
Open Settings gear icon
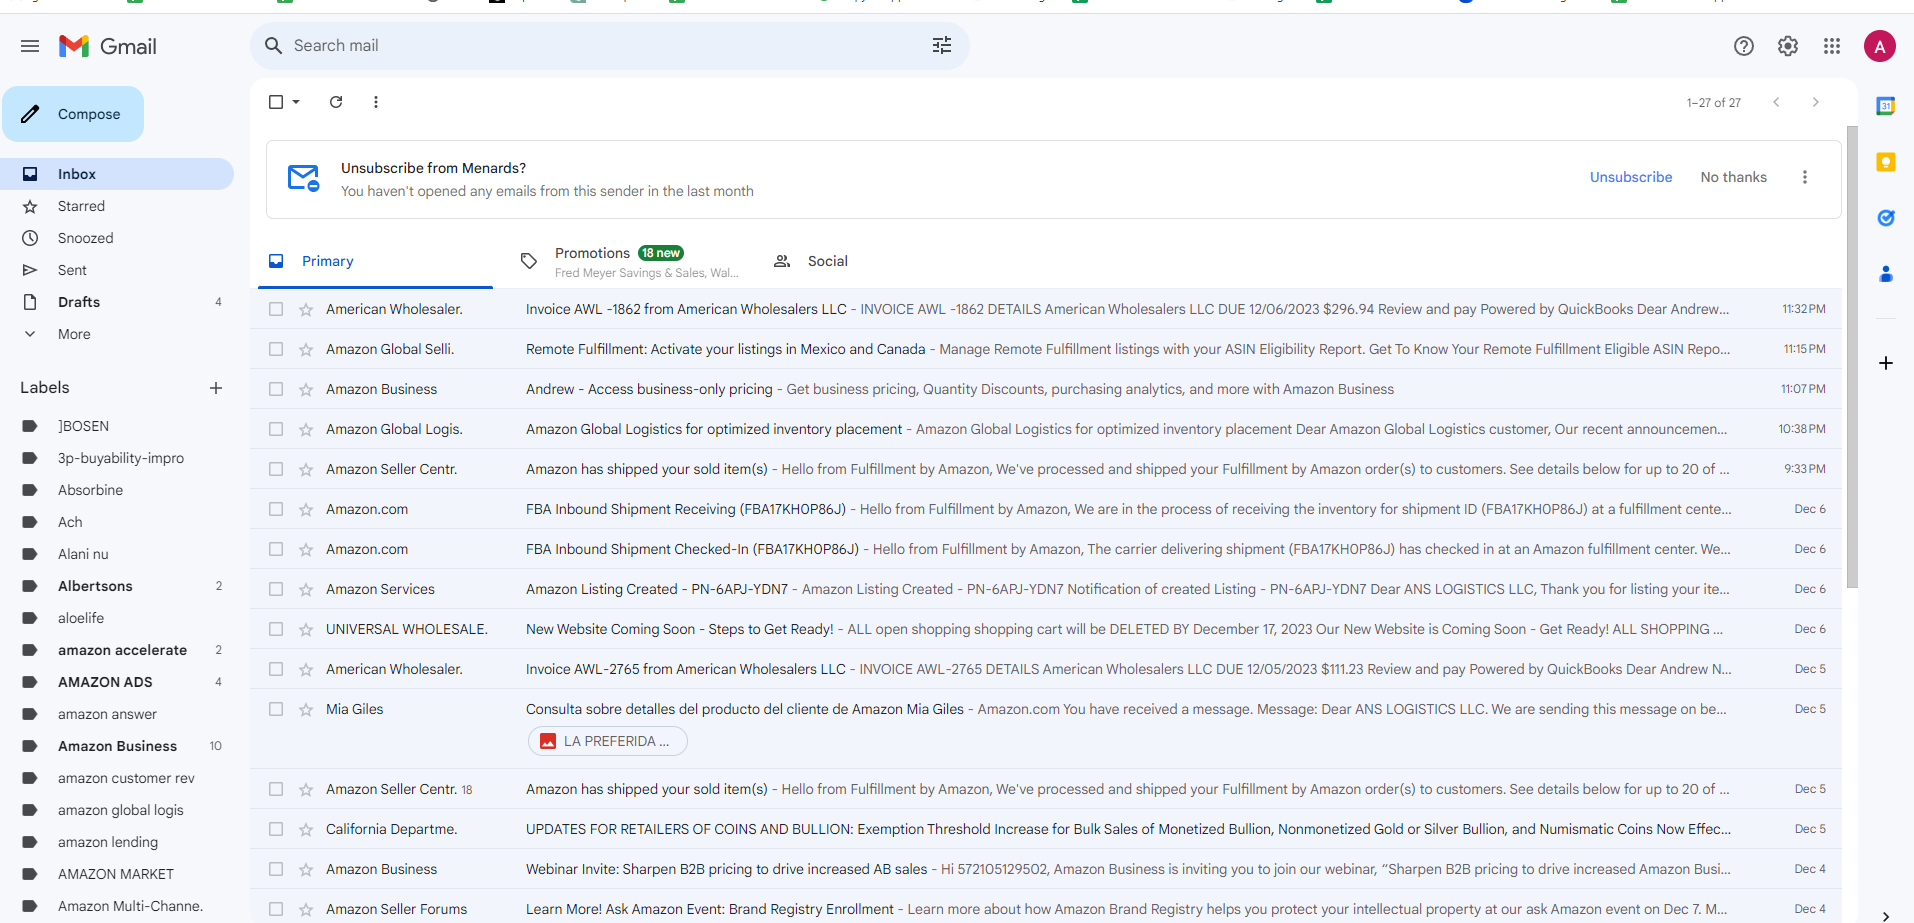[1788, 46]
